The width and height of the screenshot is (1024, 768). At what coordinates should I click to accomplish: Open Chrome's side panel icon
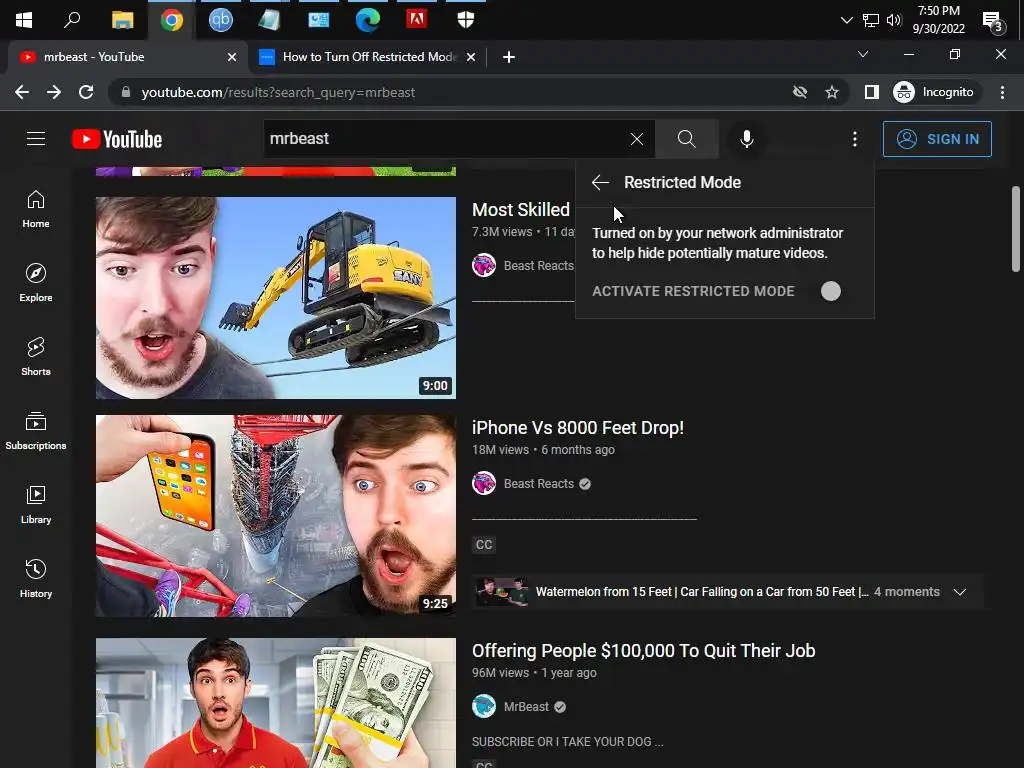[871, 92]
